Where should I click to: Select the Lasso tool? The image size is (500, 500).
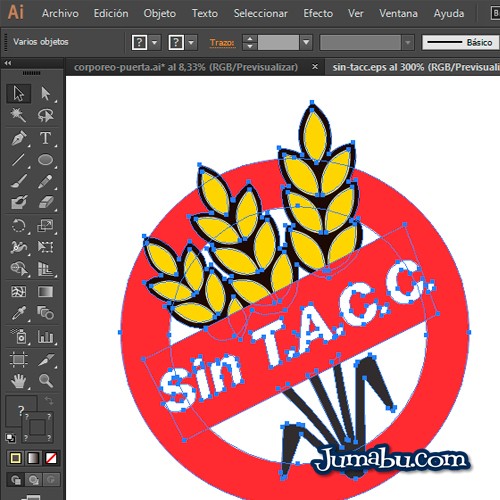pyautogui.click(x=45, y=115)
